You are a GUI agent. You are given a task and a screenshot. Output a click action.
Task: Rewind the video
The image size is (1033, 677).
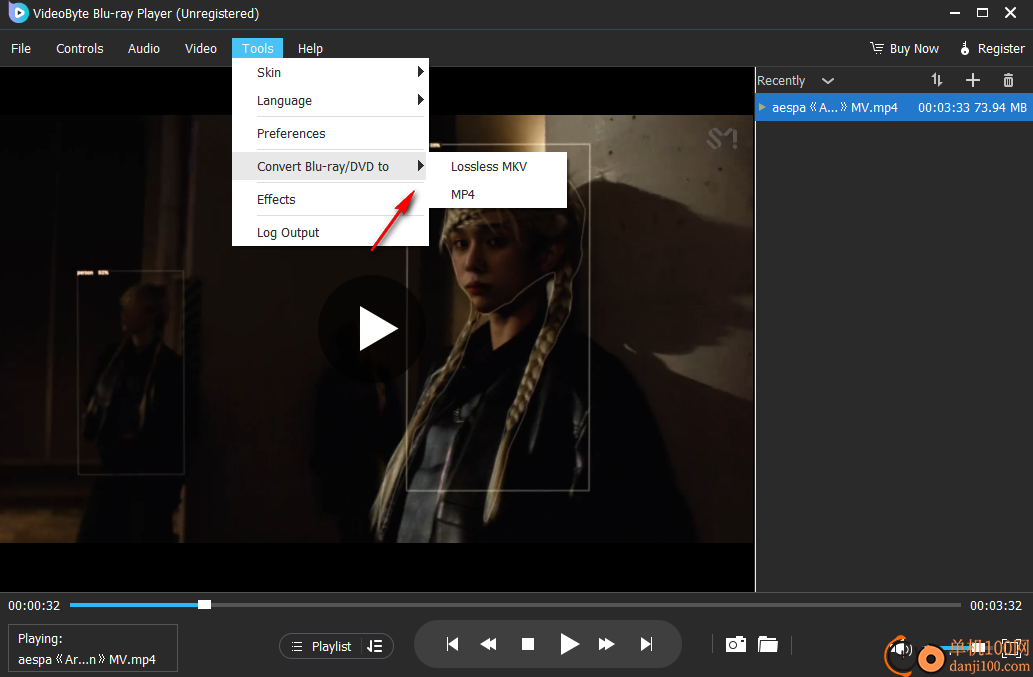(488, 644)
